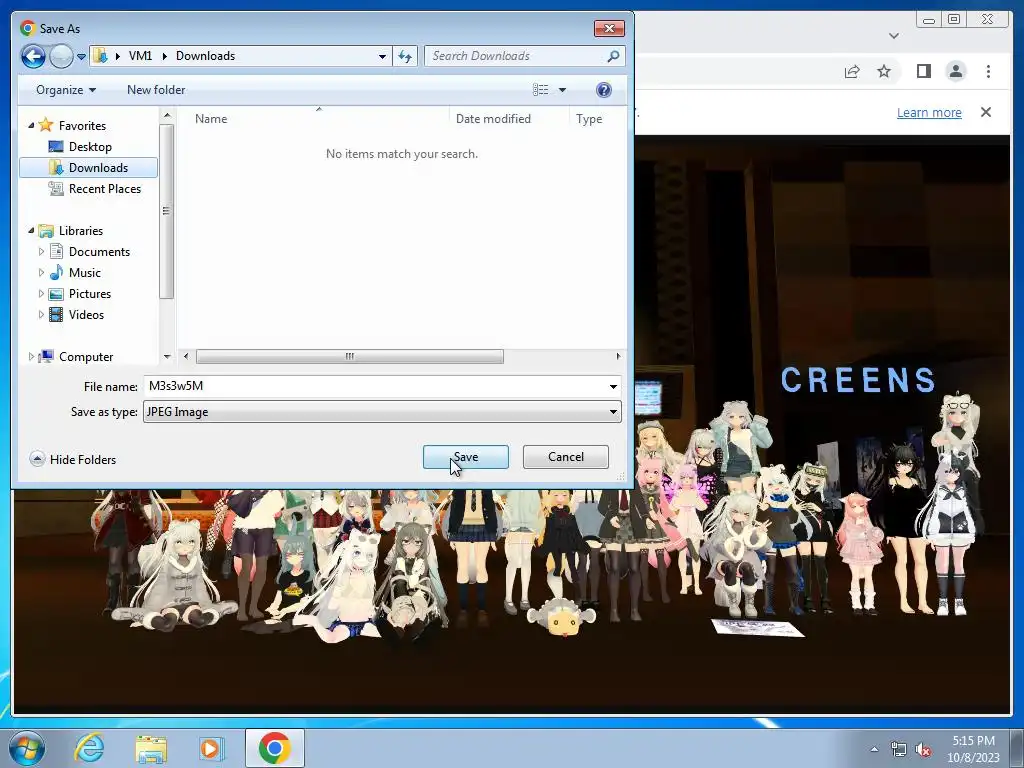
Task: Click the right arrow of horizontal scrollbar
Action: click(x=618, y=357)
